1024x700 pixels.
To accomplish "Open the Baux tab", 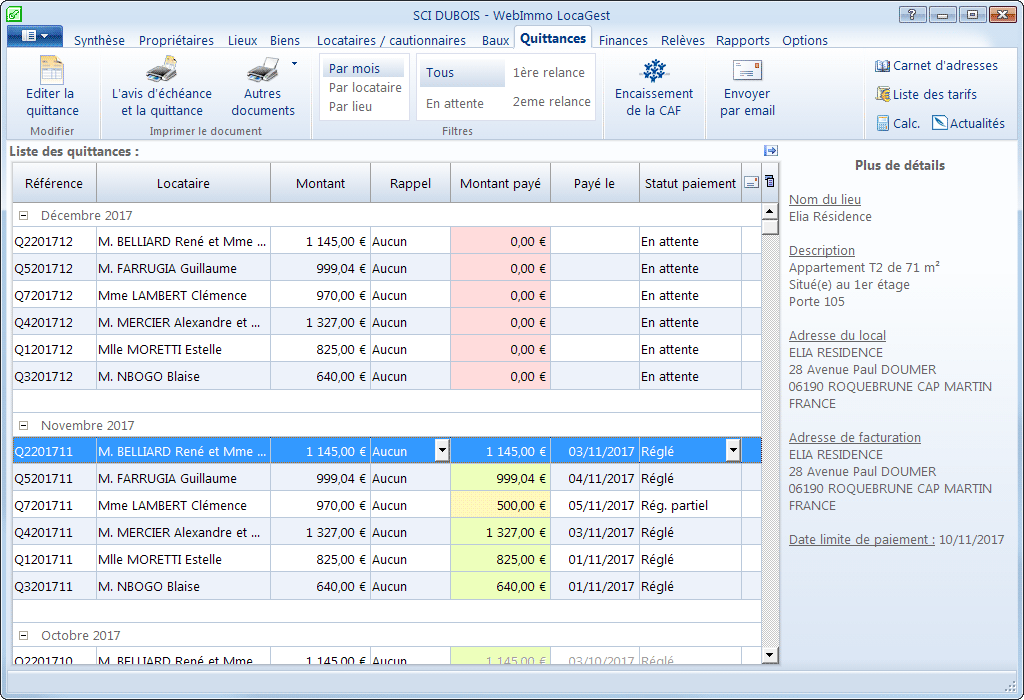I will 495,41.
